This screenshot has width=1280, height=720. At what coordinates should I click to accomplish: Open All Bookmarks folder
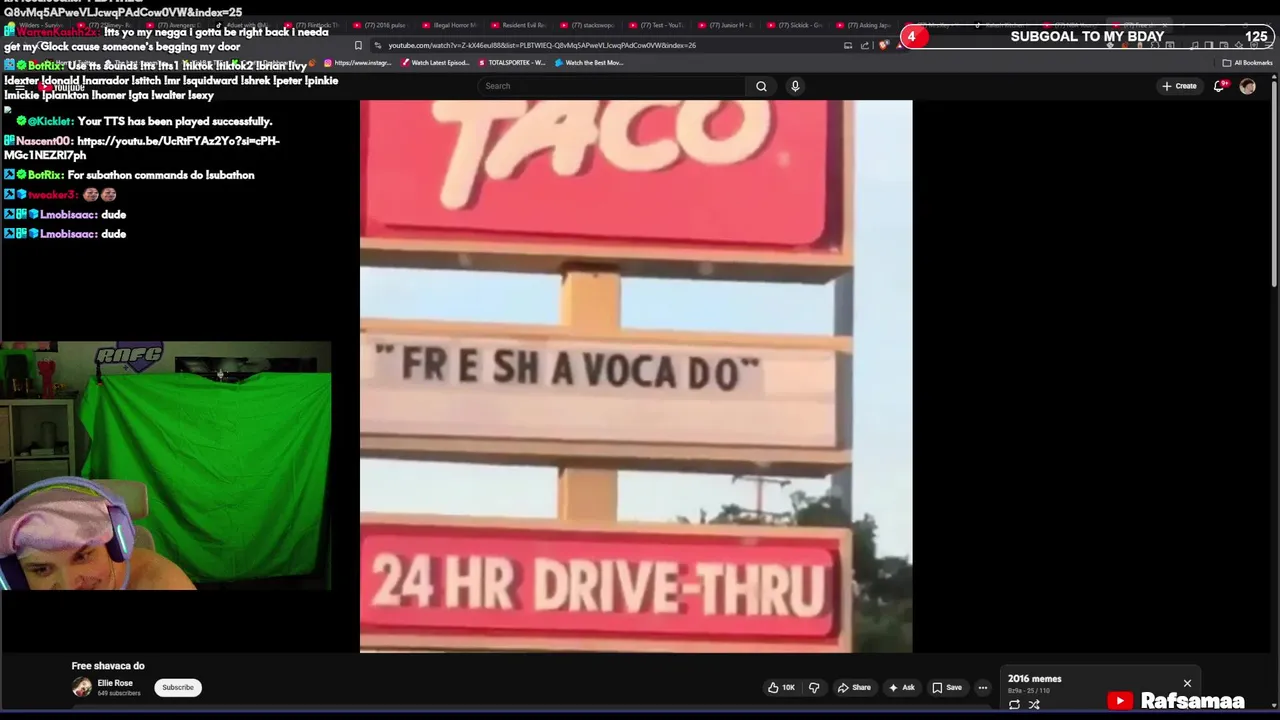pyautogui.click(x=1247, y=62)
